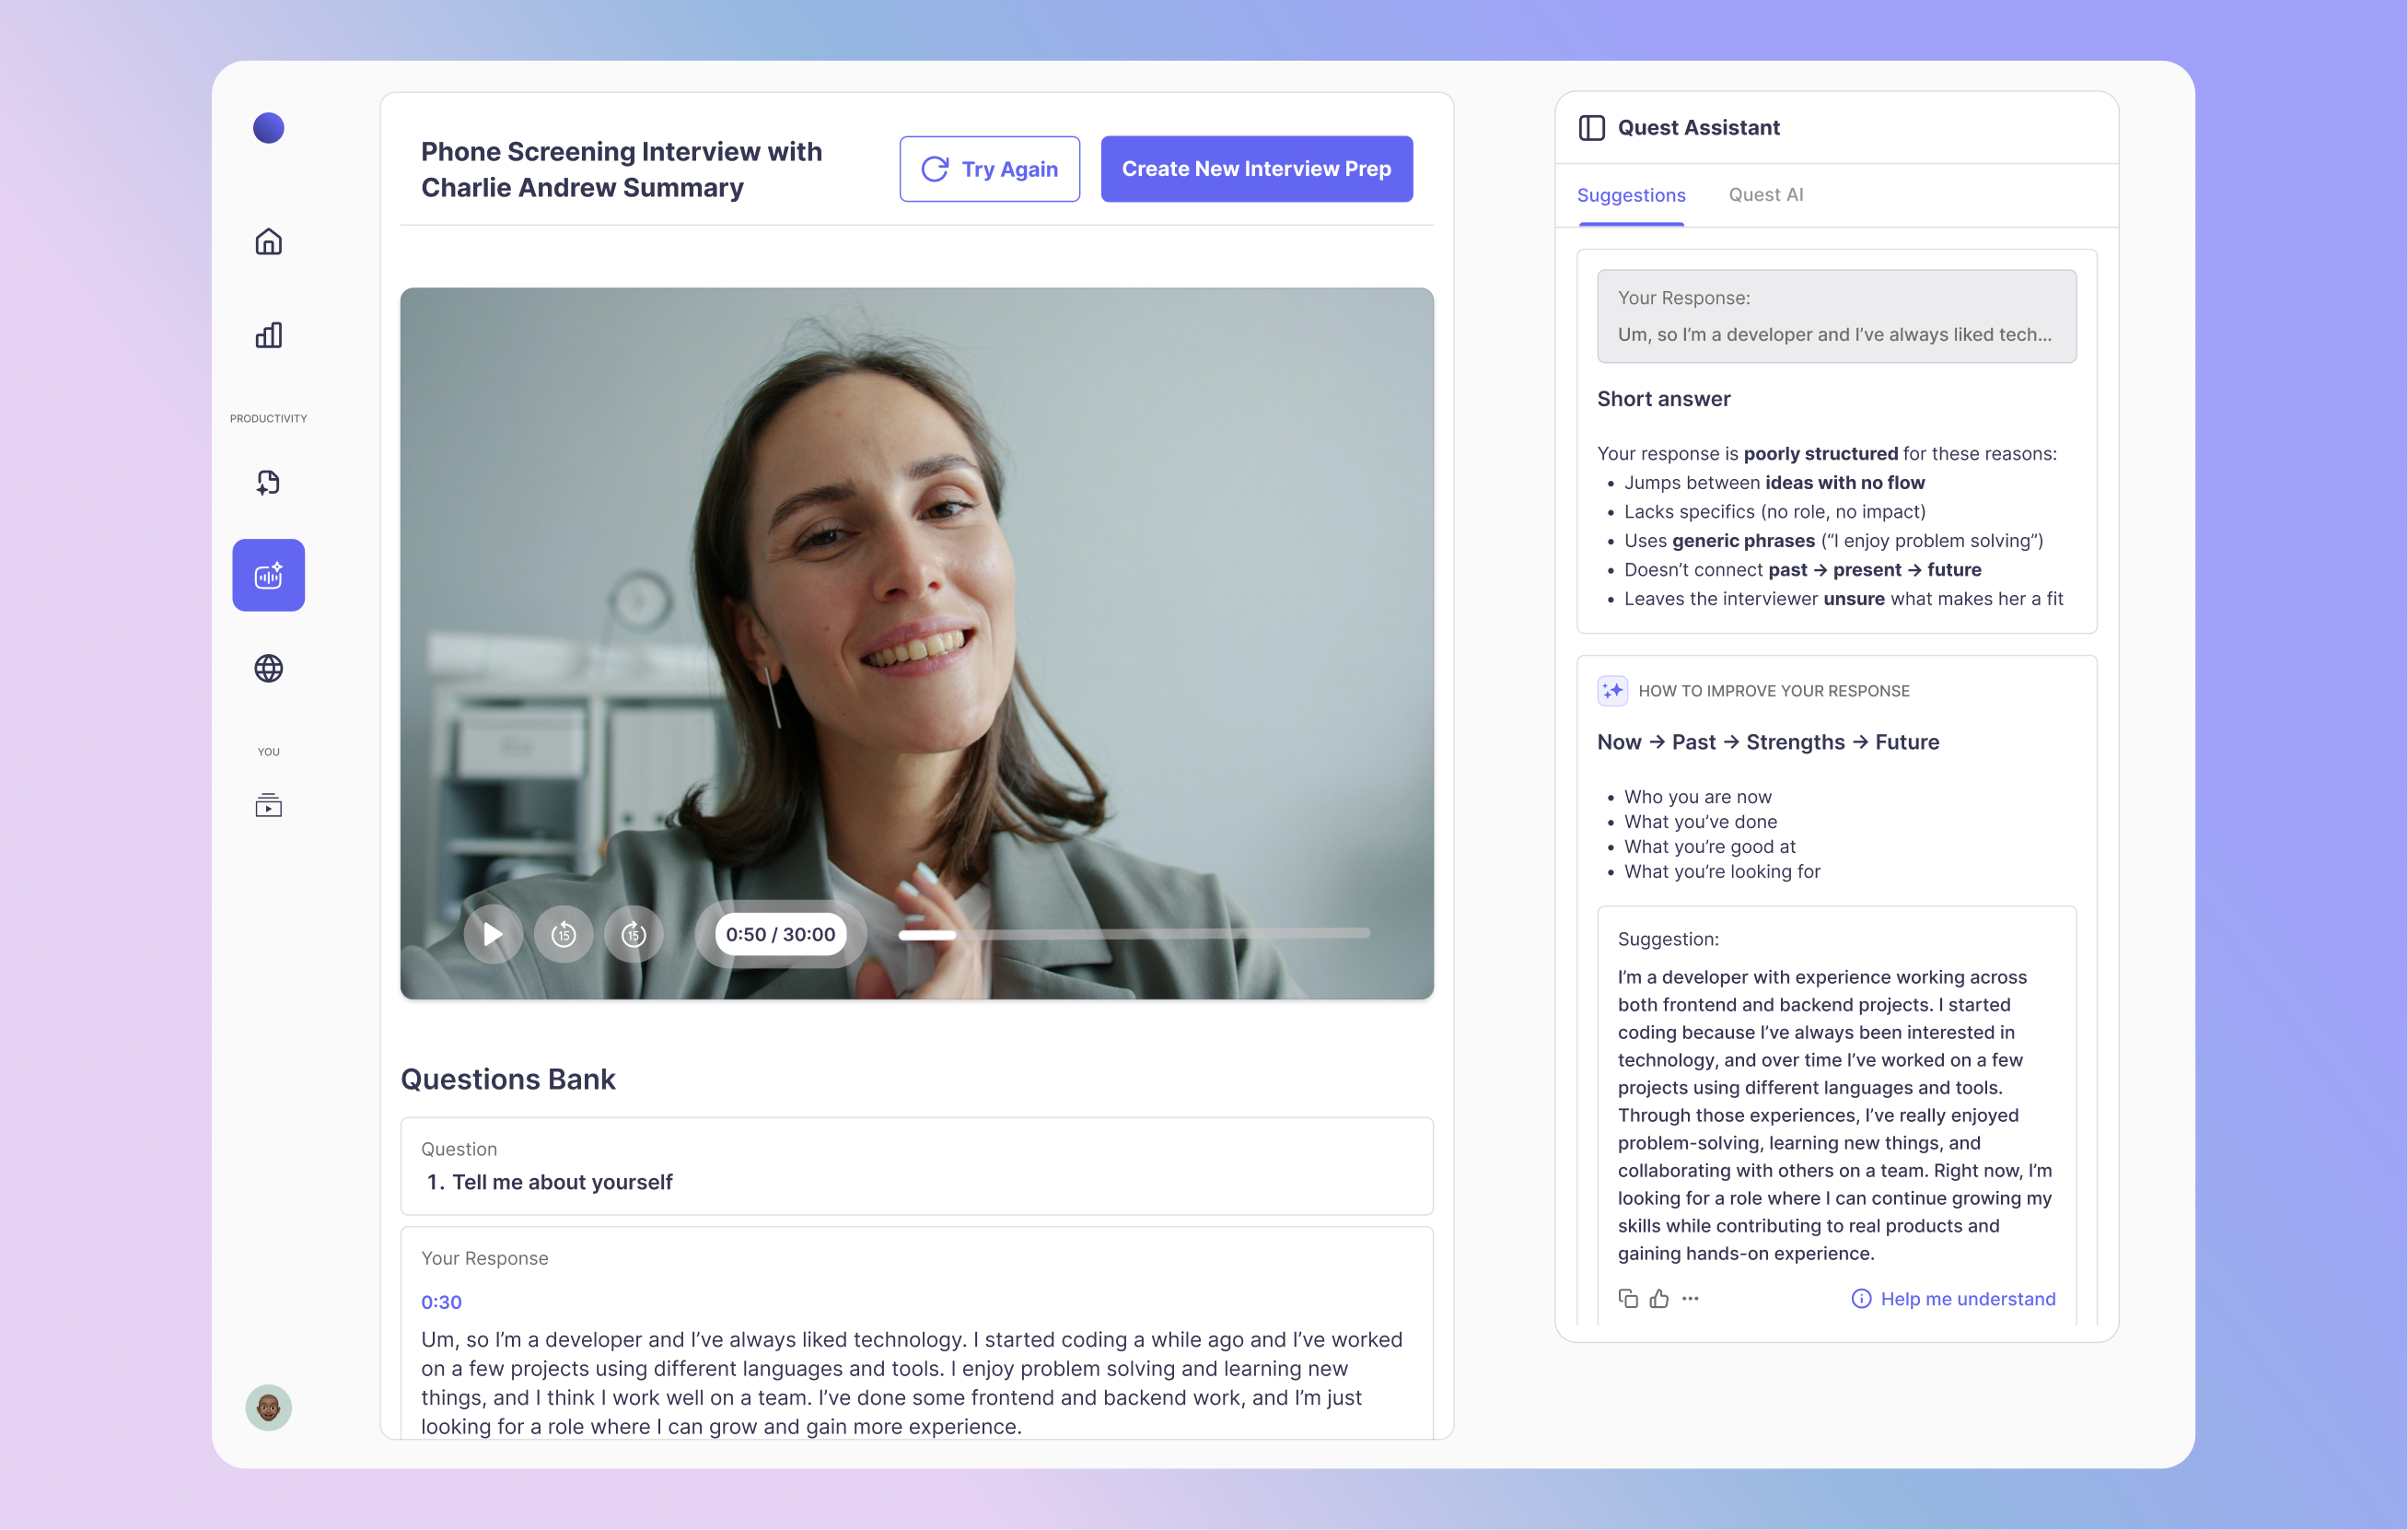Click Create New Interview Prep button
2408x1530 pixels.
(x=1256, y=169)
